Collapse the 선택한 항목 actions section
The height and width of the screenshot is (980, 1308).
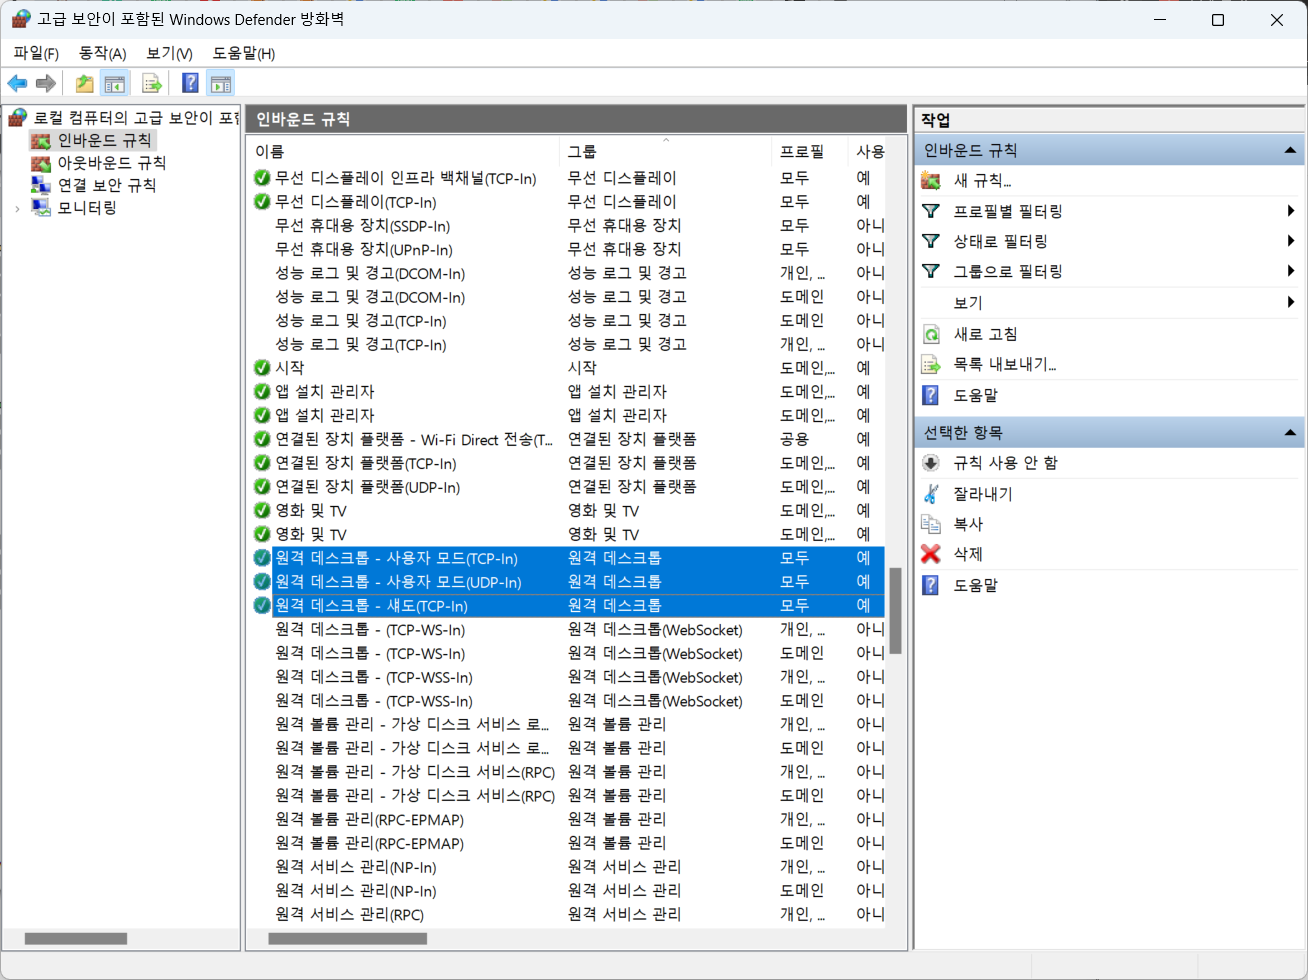pos(1290,433)
